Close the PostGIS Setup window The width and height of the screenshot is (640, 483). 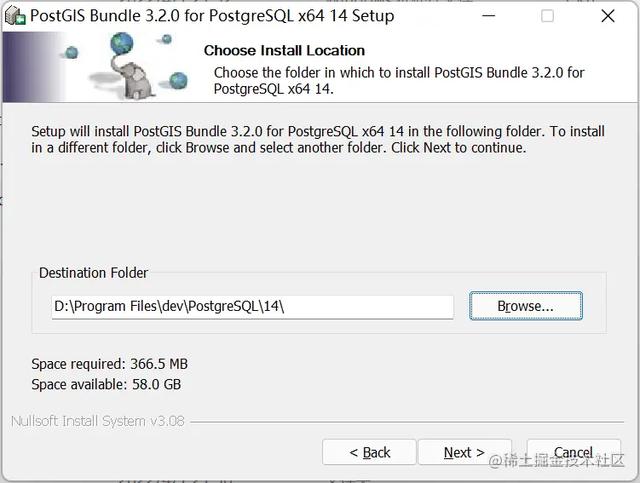pos(608,16)
